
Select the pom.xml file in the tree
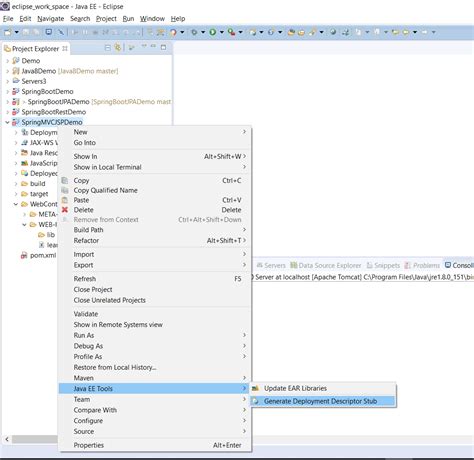pyautogui.click(x=43, y=256)
